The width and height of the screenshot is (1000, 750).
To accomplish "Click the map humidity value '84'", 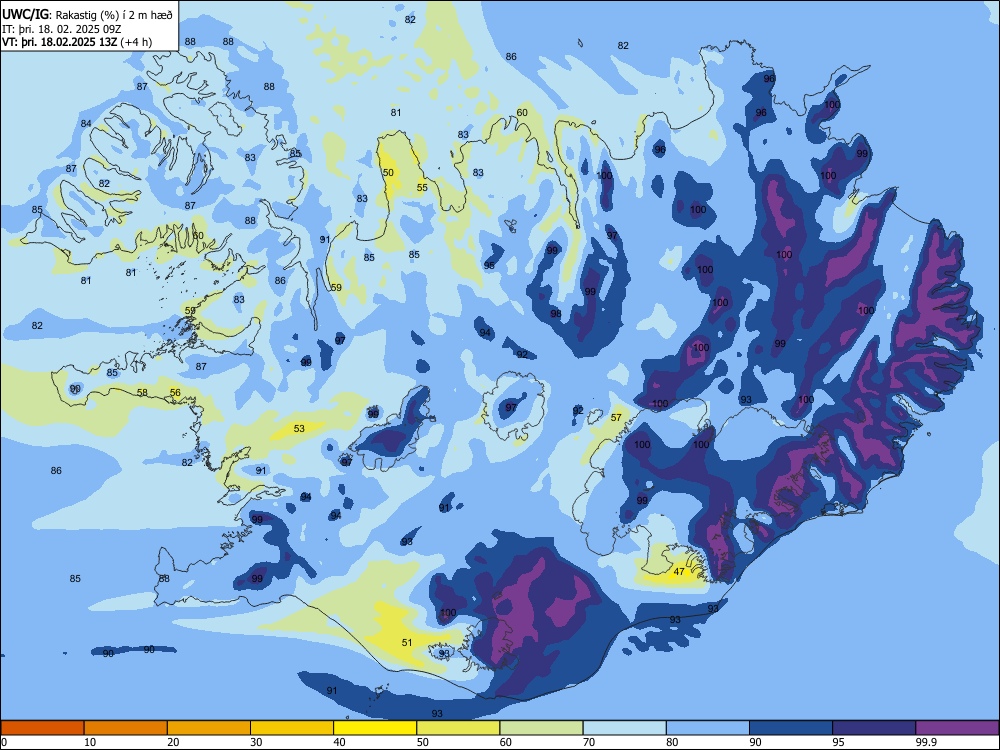I will [x=86, y=124].
